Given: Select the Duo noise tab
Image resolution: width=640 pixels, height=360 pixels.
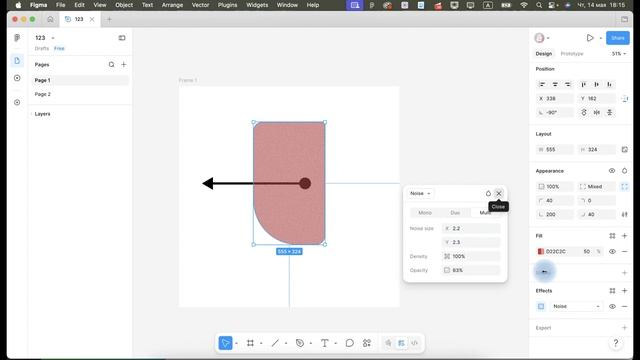Looking at the screenshot, I should [455, 213].
